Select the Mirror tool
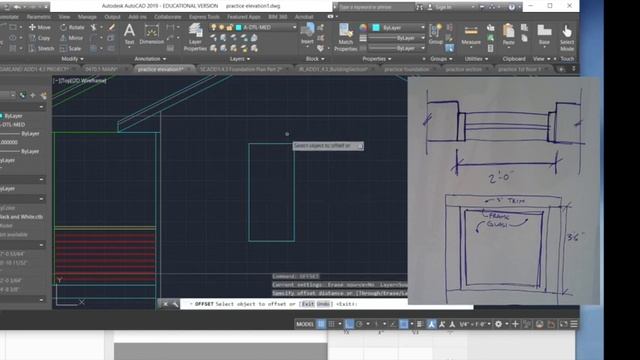Viewport: 640px width, 360px height. point(71,38)
